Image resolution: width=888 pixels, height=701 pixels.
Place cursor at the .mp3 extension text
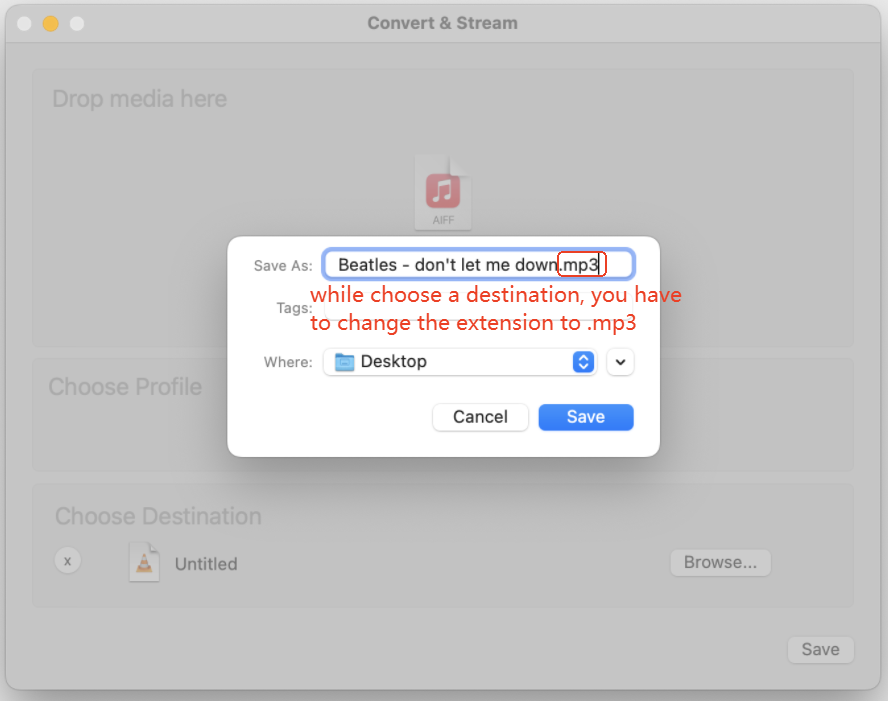tap(582, 265)
